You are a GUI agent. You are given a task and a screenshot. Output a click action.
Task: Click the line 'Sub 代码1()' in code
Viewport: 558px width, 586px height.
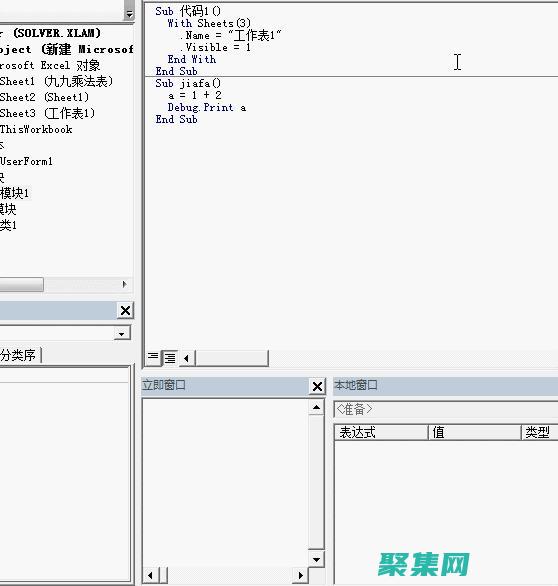click(x=188, y=11)
